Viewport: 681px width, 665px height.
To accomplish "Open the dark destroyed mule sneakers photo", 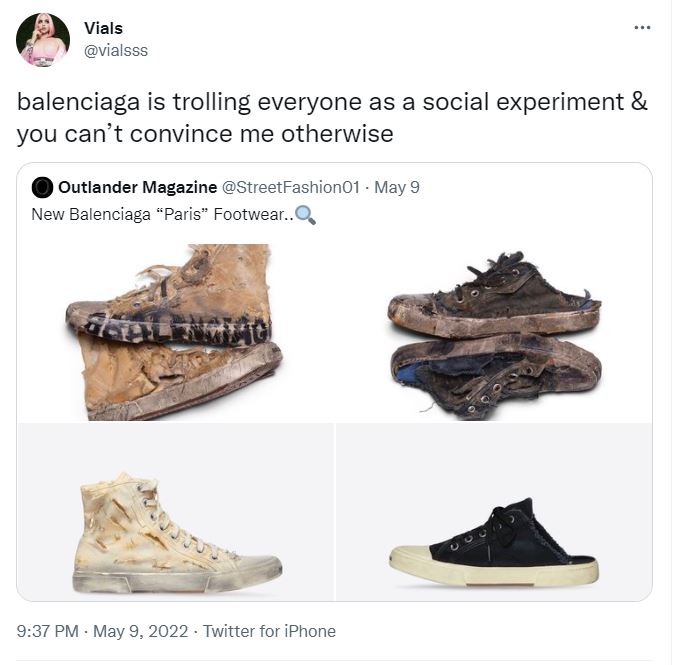I will pyautogui.click(x=494, y=332).
